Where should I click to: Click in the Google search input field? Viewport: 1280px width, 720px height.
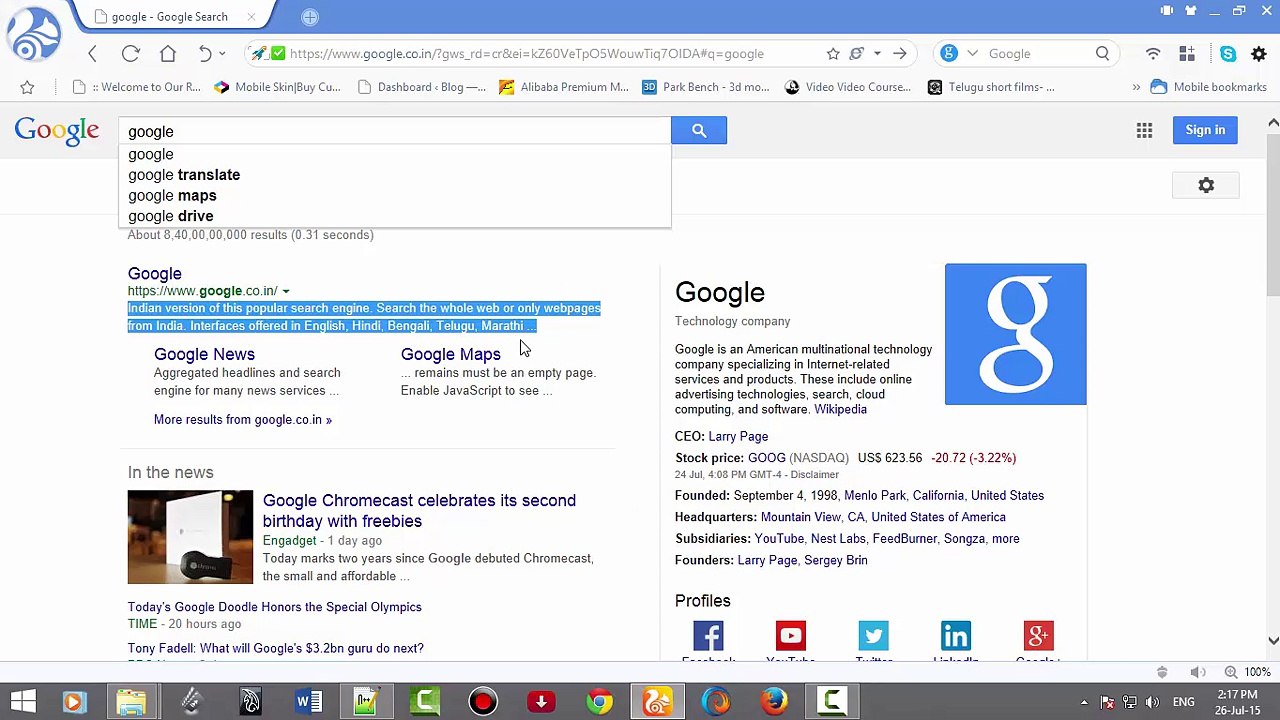pyautogui.click(x=395, y=131)
